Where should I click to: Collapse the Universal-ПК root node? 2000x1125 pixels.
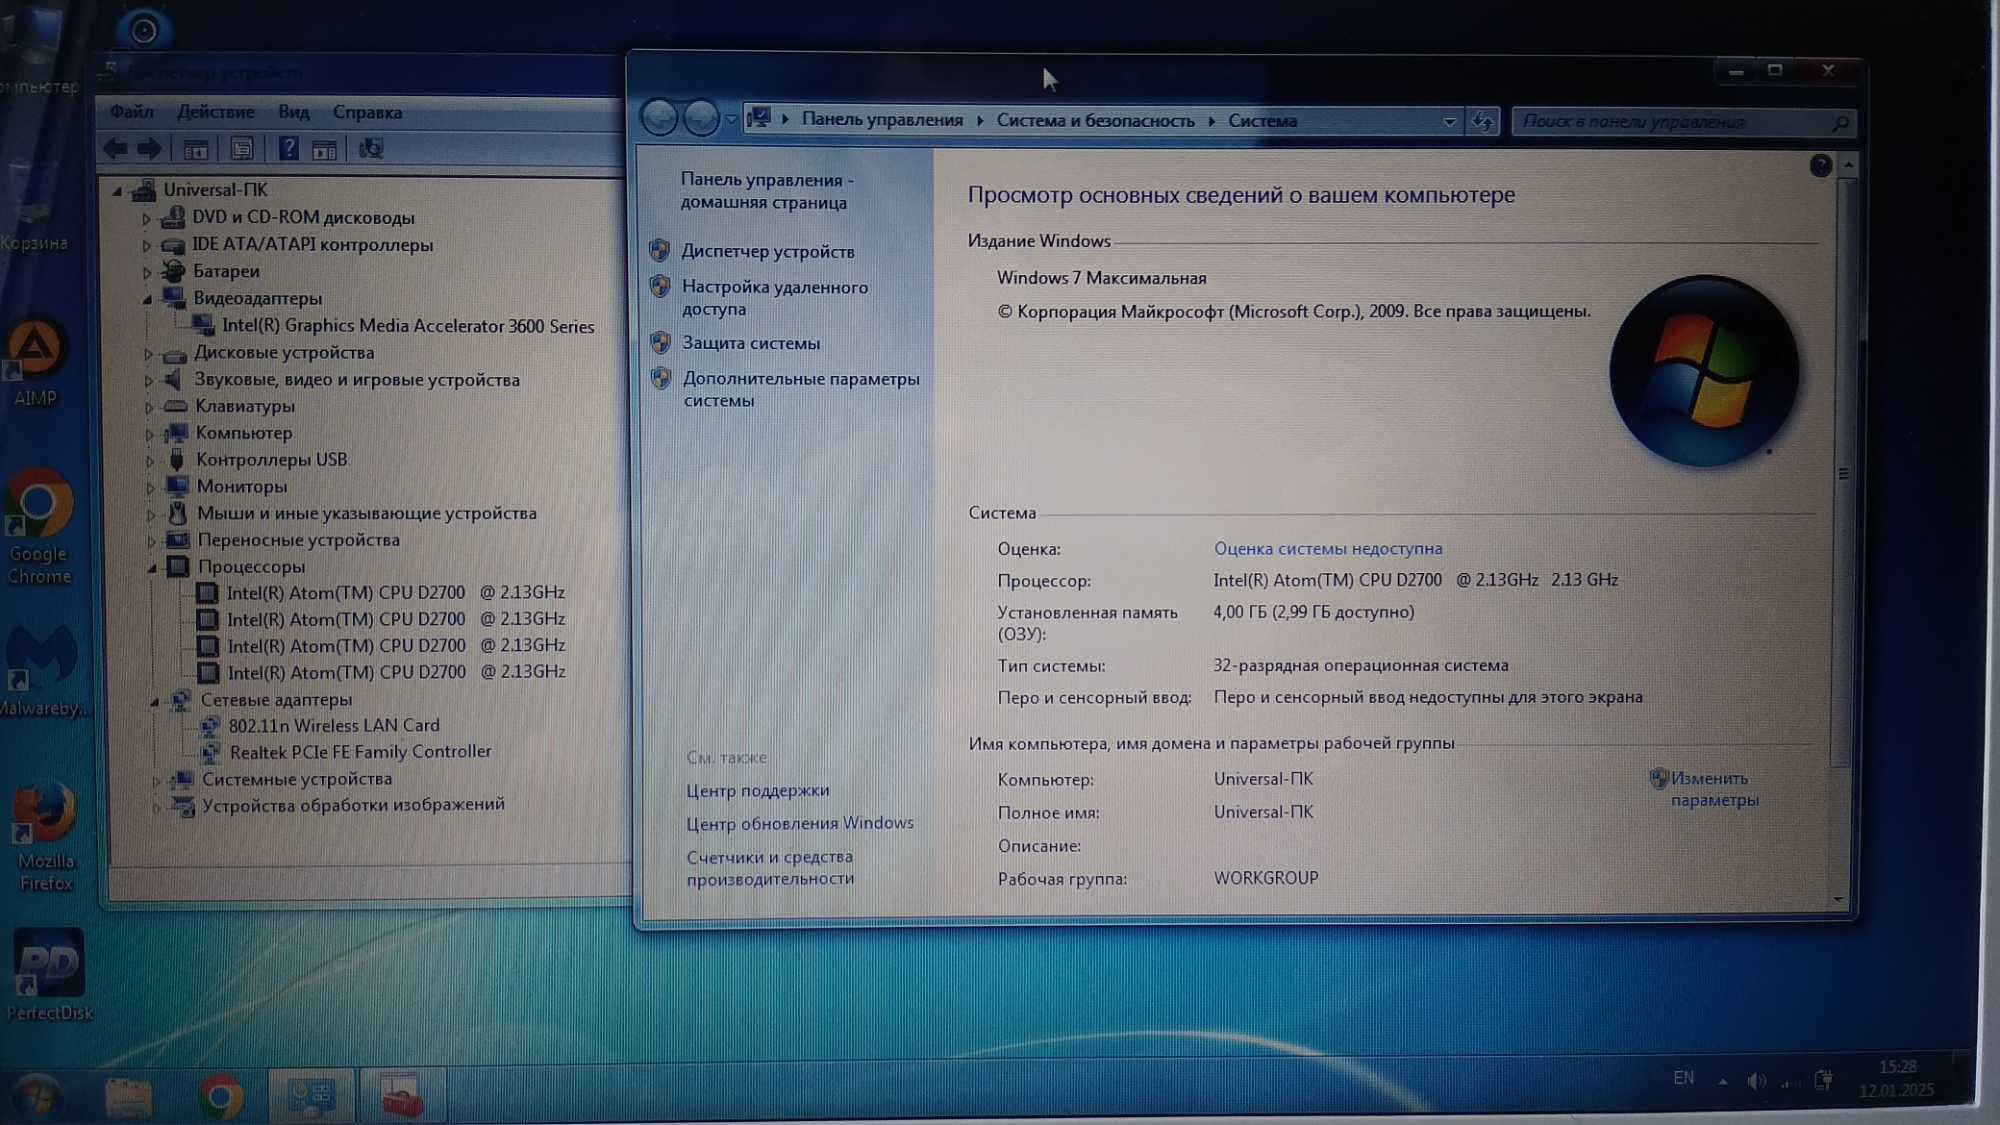point(118,190)
